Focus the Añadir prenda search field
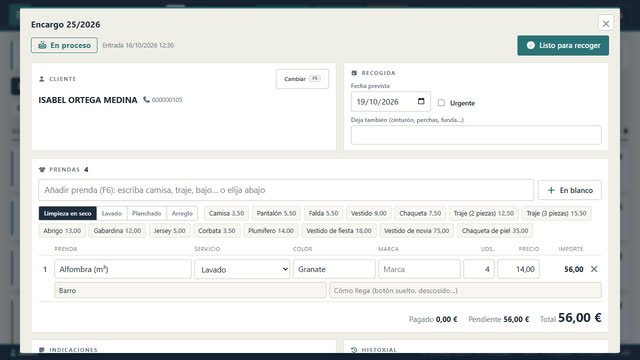 (286, 190)
